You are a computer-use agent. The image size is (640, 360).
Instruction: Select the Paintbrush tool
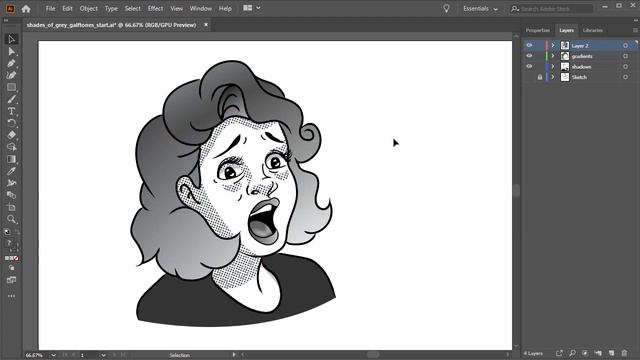pyautogui.click(x=11, y=99)
